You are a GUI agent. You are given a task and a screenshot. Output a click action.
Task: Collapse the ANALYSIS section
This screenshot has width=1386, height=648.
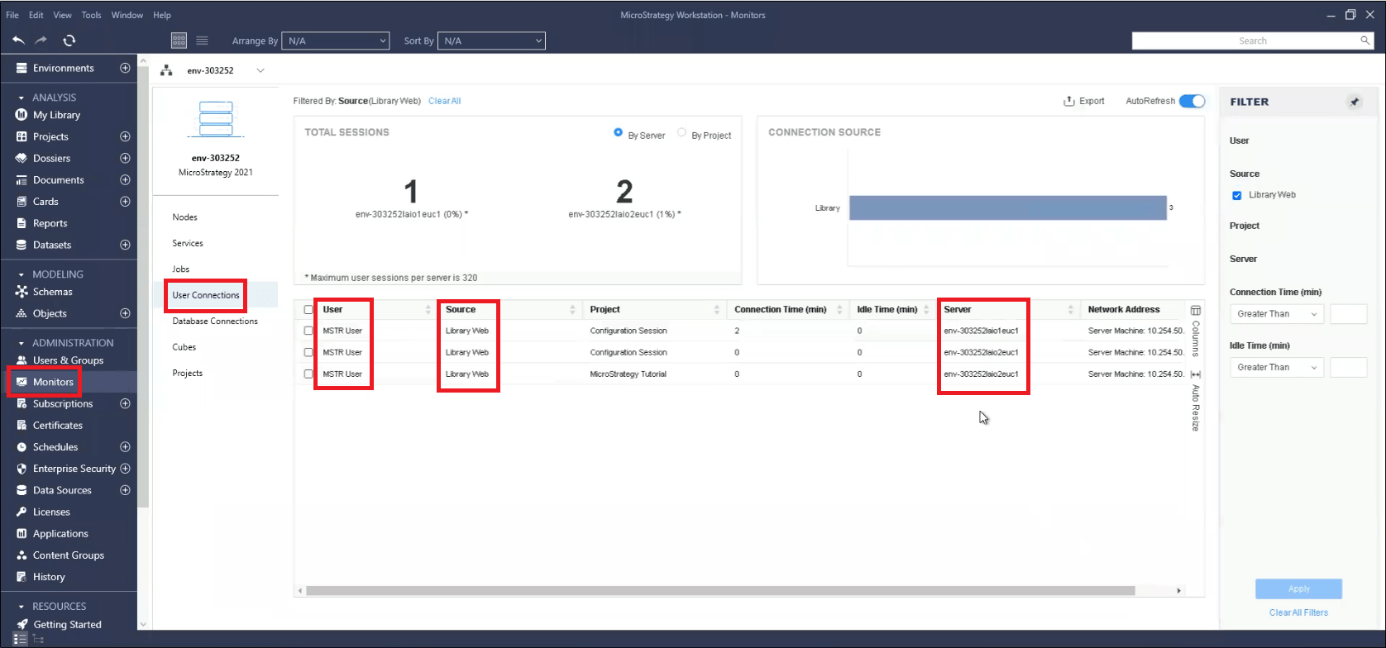[22, 98]
